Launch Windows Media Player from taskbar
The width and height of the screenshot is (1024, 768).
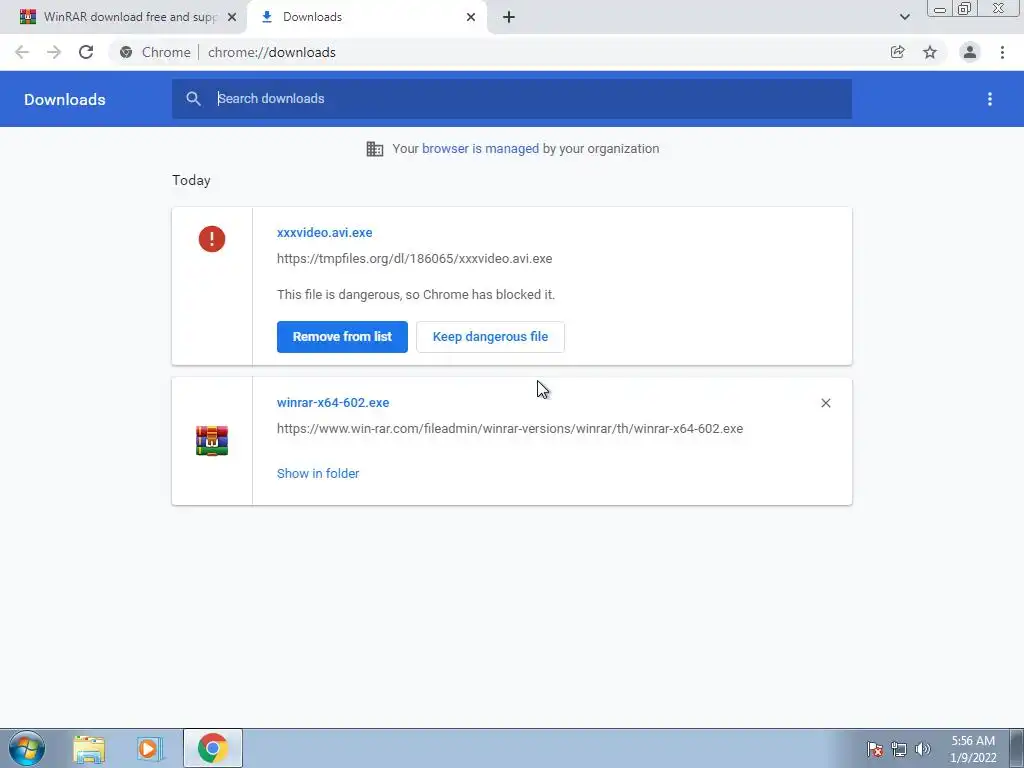tap(150, 749)
